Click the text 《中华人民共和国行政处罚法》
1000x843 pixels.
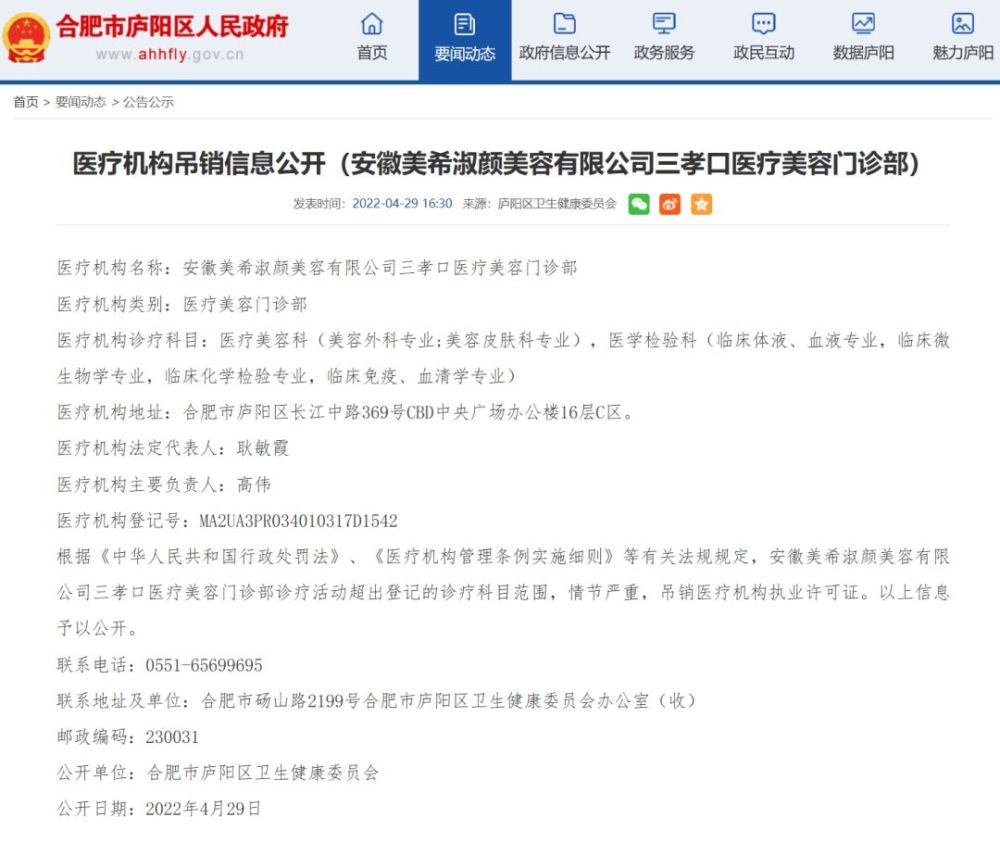point(220,557)
